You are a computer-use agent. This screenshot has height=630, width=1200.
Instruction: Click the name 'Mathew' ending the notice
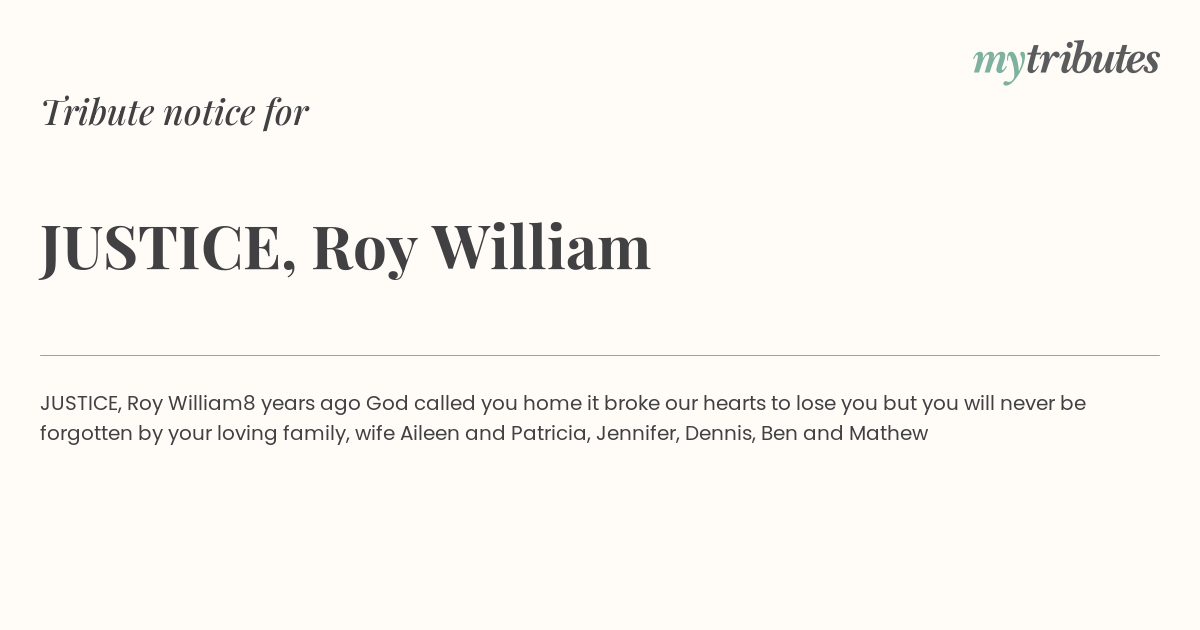tap(888, 433)
